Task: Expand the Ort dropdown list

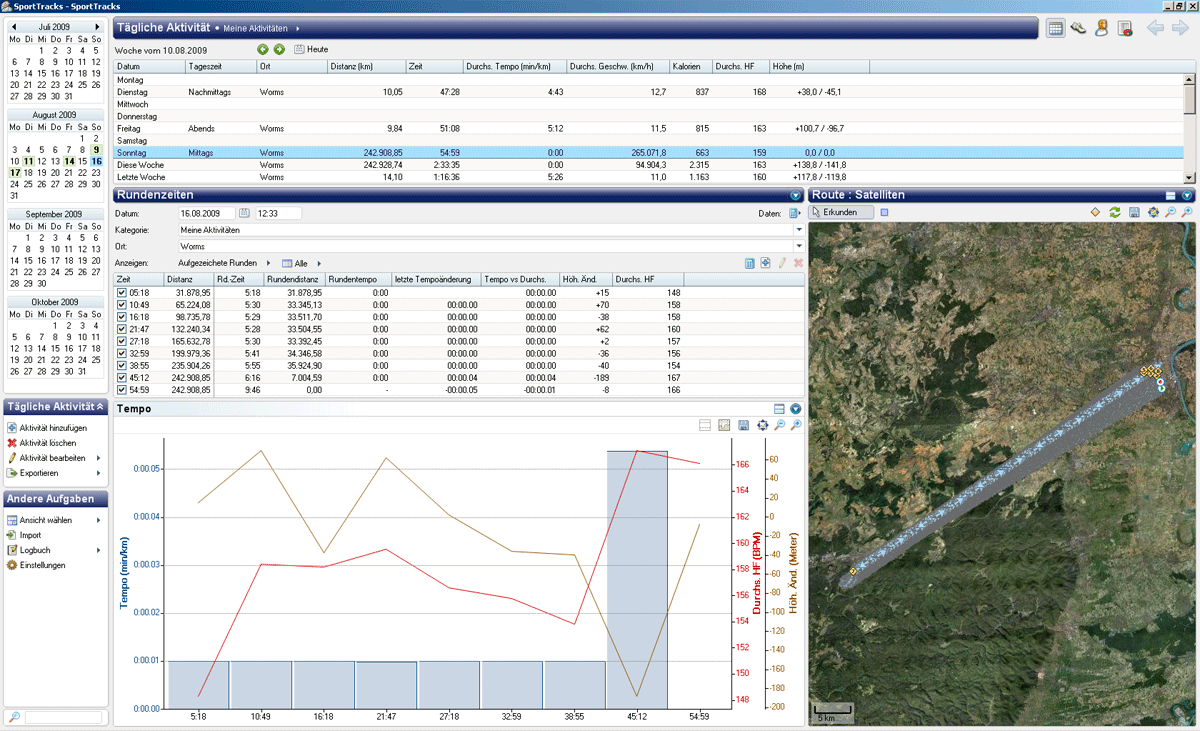Action: tap(798, 246)
